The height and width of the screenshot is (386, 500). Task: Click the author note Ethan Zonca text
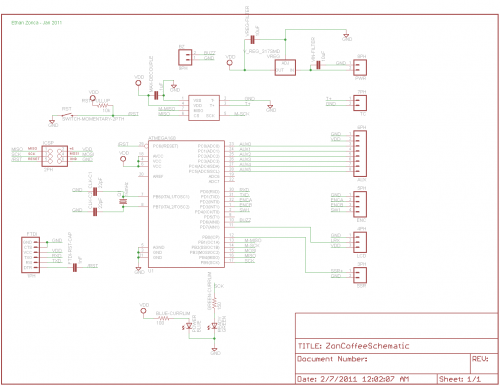[x=37, y=23]
